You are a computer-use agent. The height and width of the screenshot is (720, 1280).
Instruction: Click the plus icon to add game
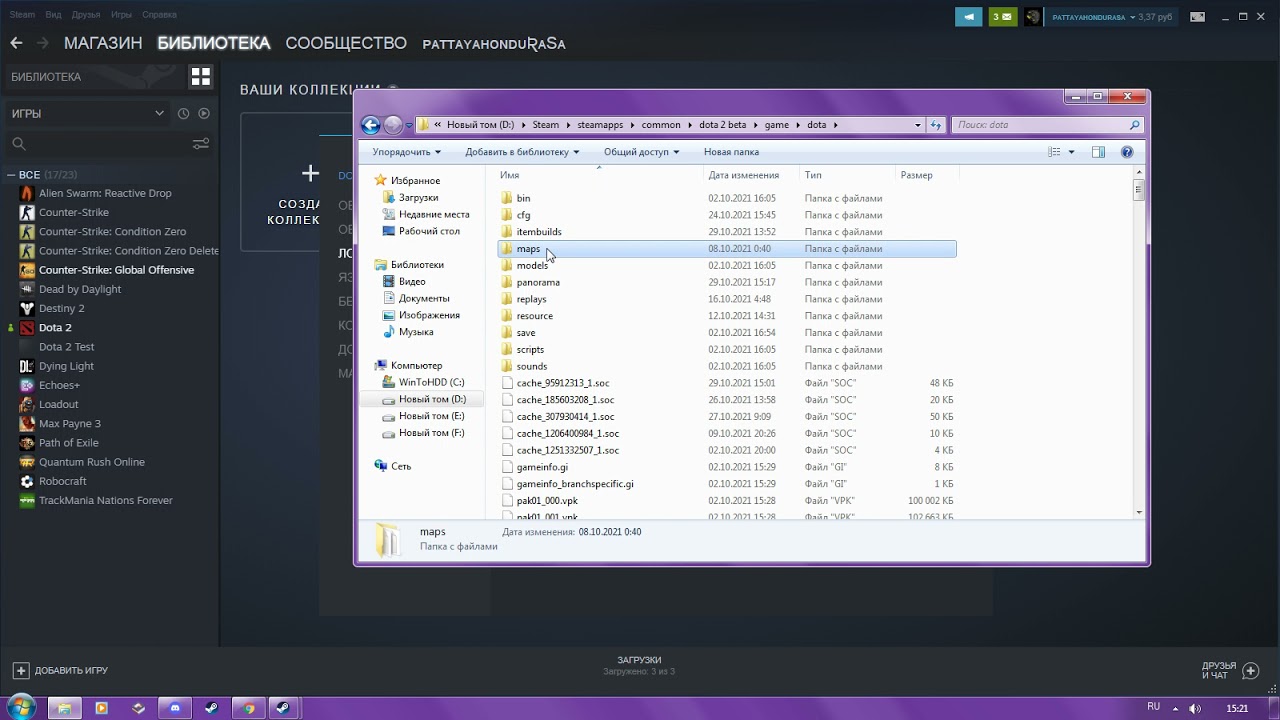(20, 670)
